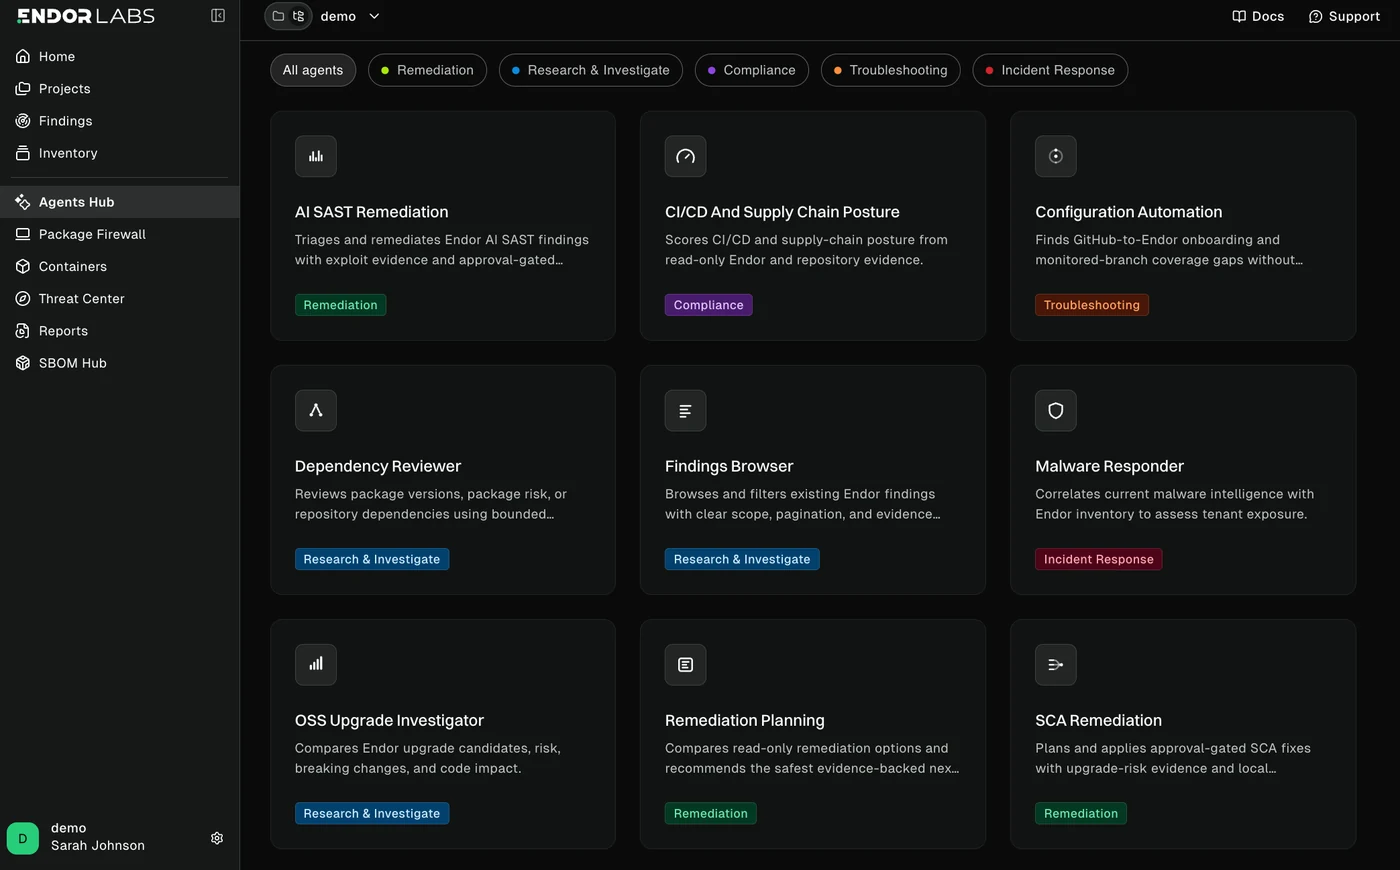
Task: Select the All agents filter
Action: (x=313, y=70)
